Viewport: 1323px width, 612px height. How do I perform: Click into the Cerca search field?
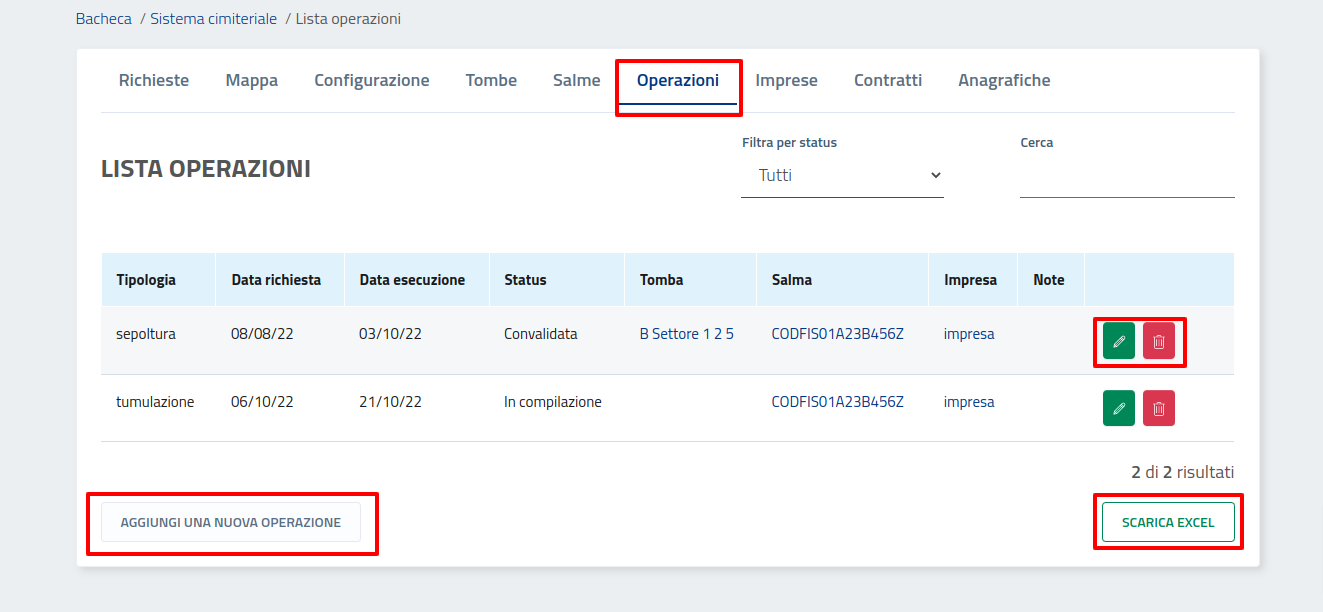coord(1126,178)
